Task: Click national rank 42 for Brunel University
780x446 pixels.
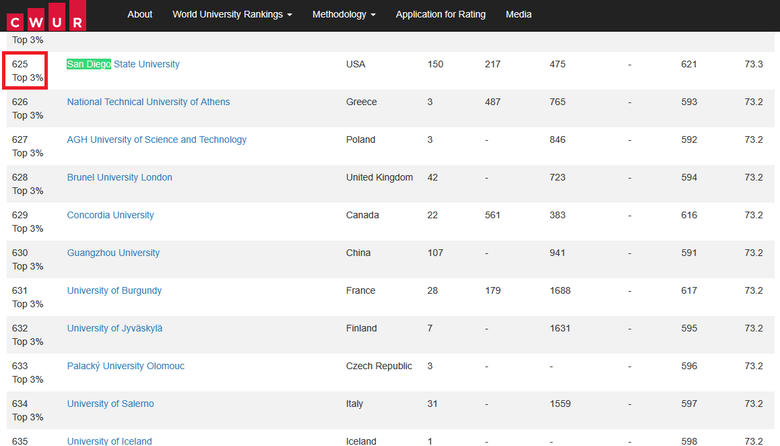Action: [x=433, y=178]
